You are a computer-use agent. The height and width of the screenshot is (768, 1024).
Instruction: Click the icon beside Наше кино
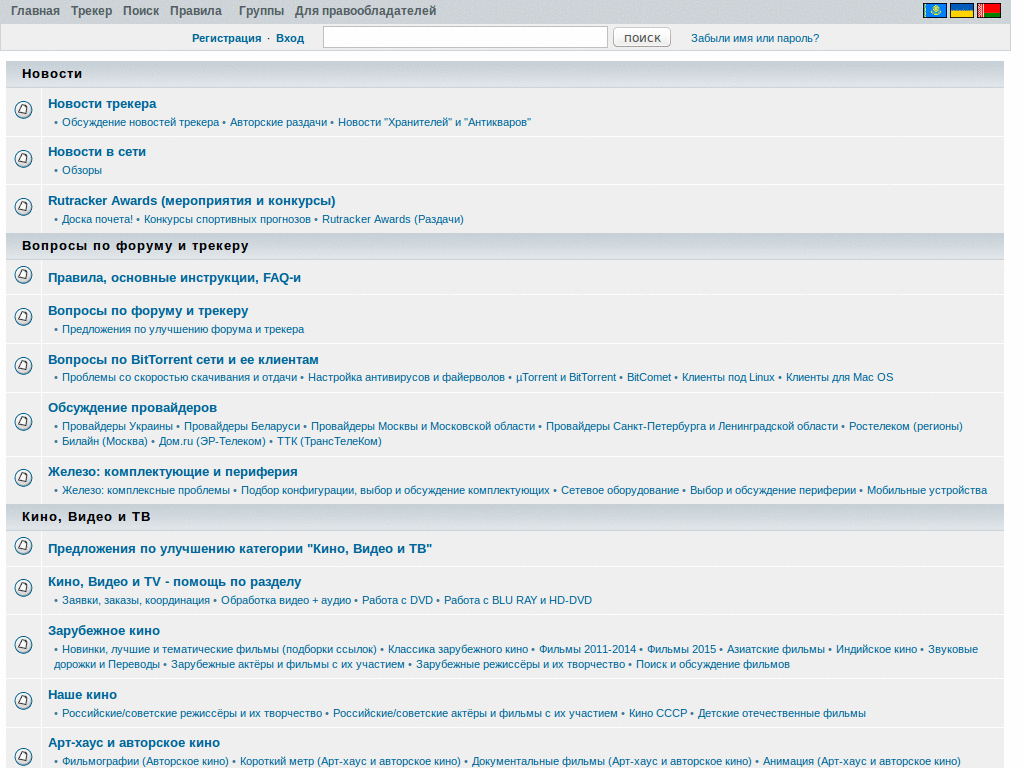[24, 701]
